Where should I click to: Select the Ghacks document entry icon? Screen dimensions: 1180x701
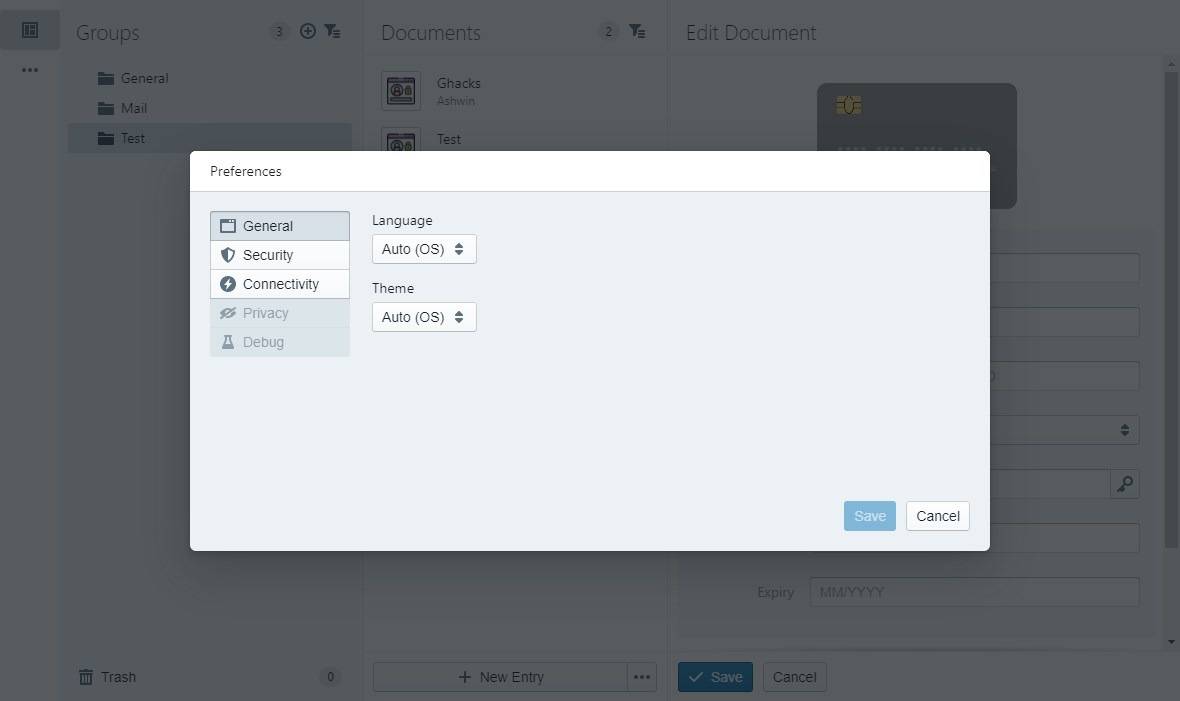coord(401,91)
